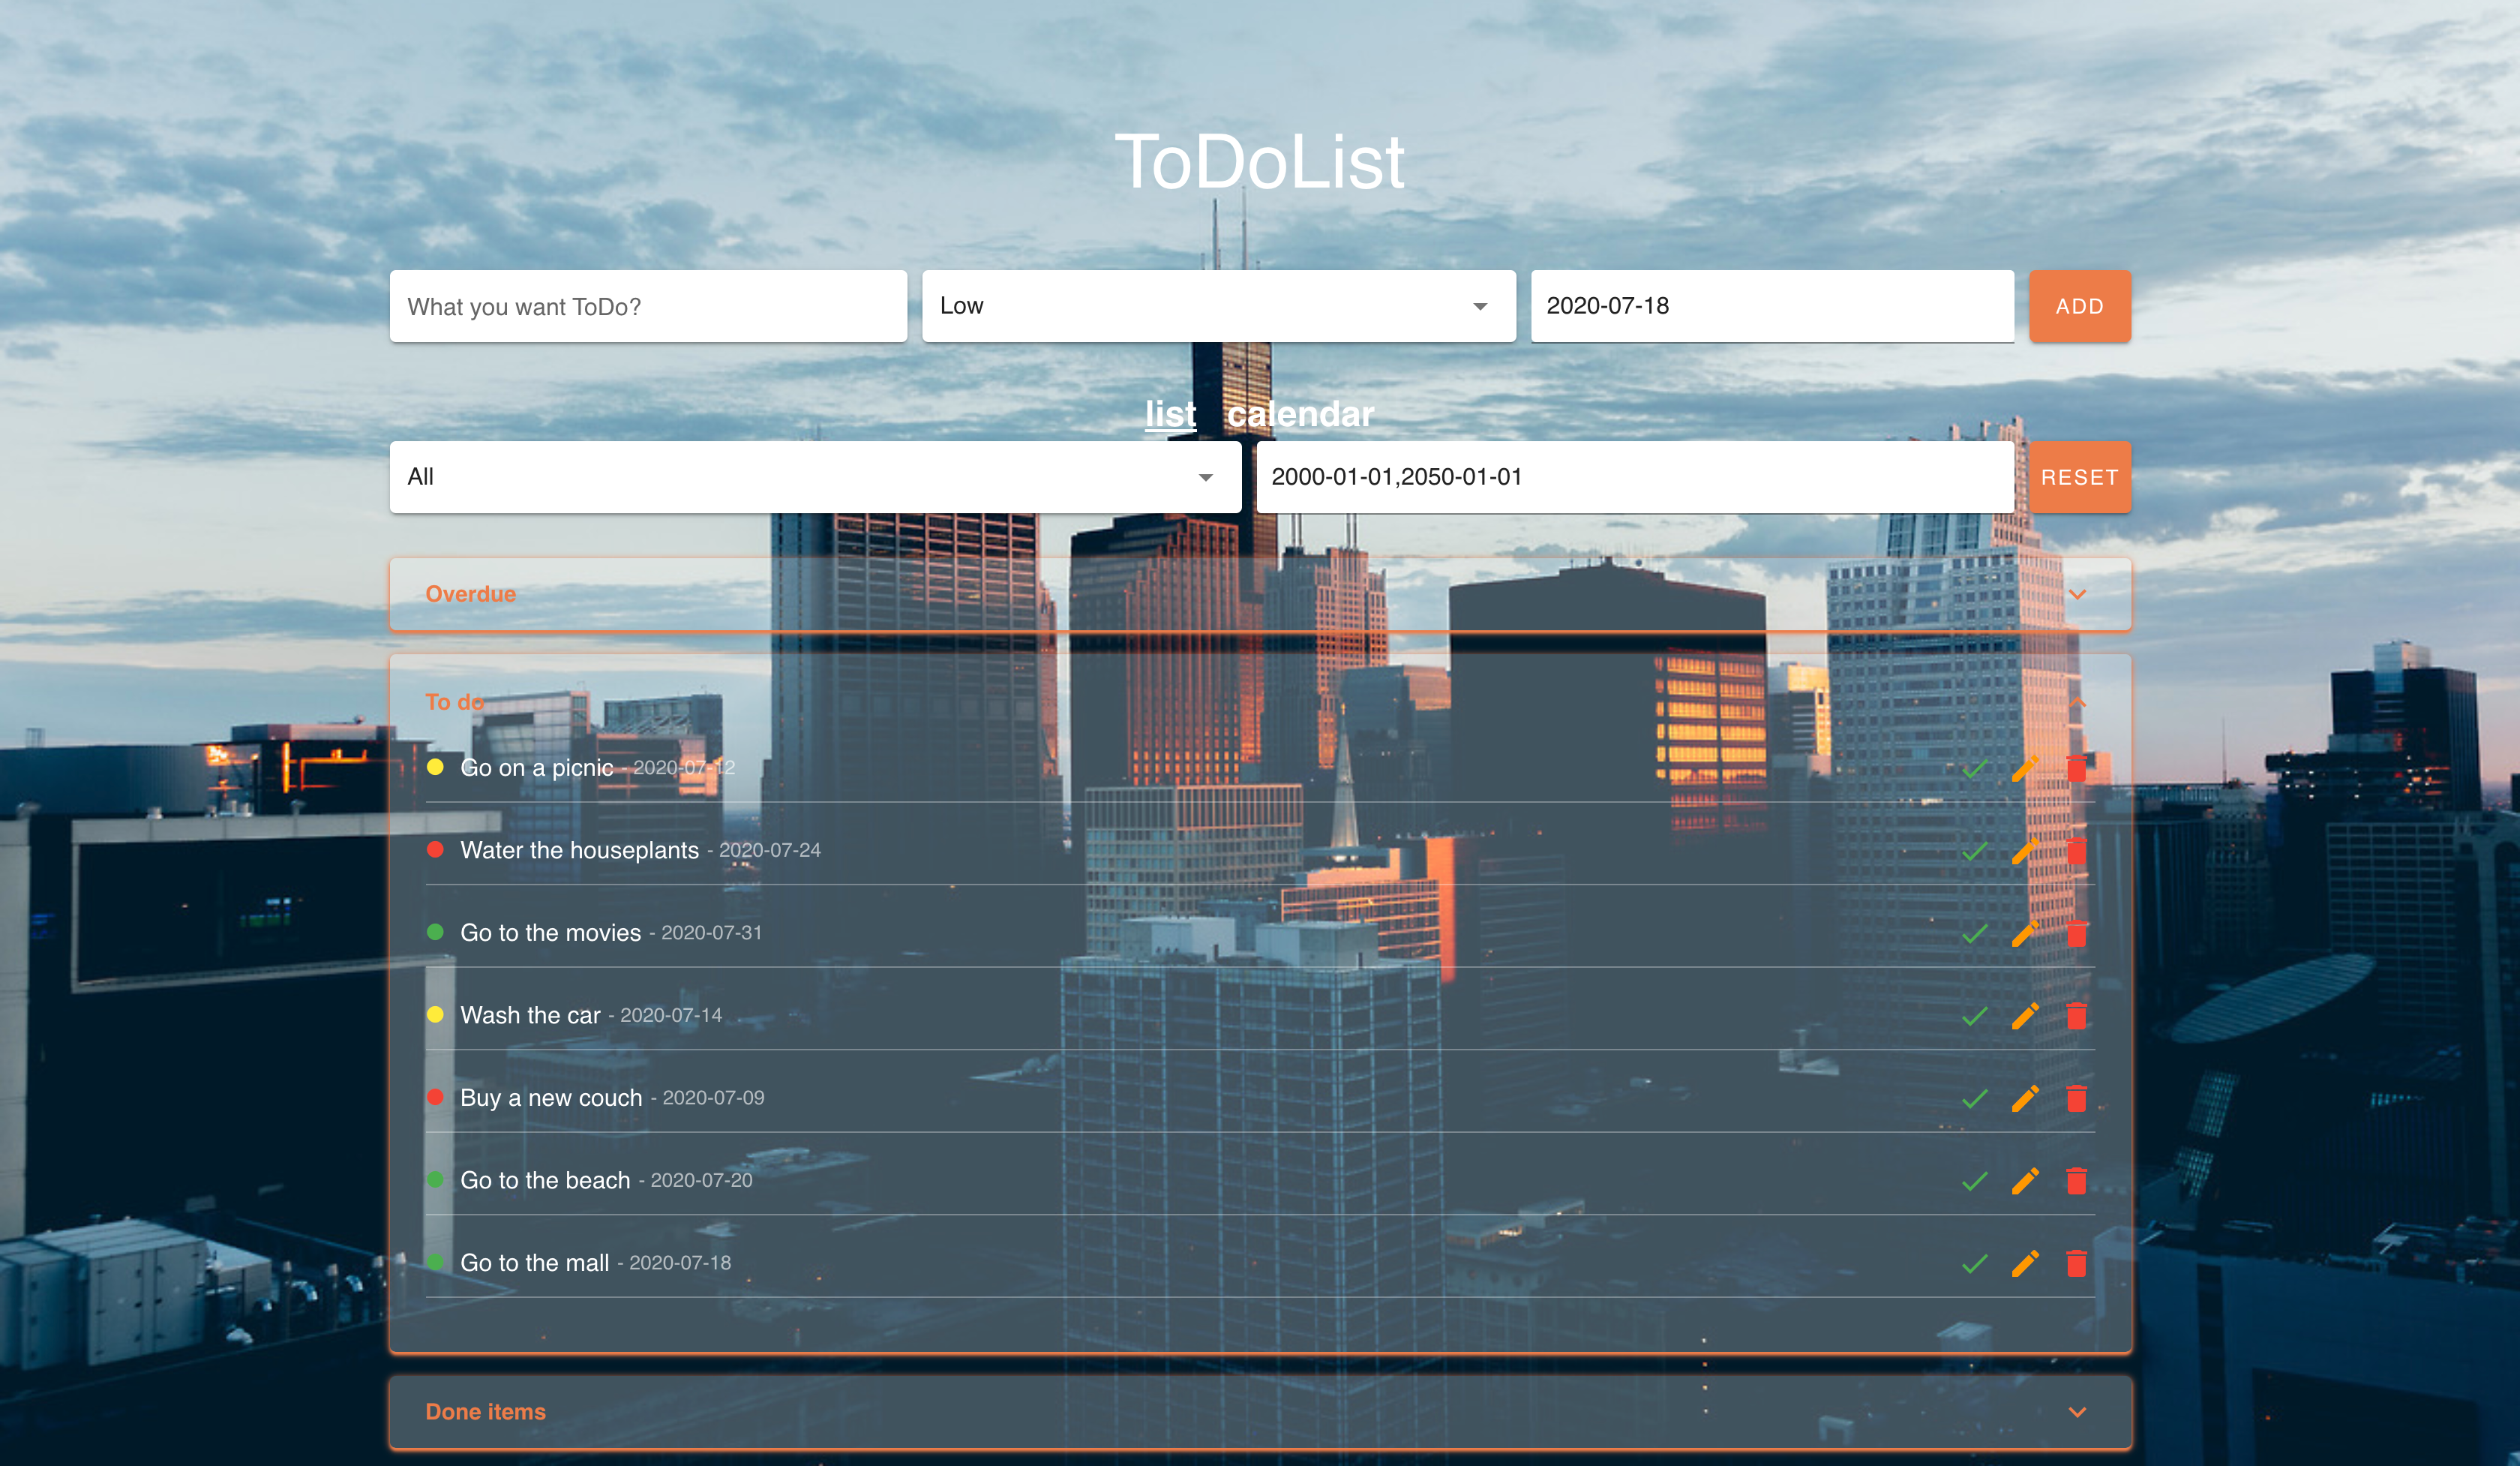Screen dimensions: 2520x1466
Task: Delete the Go on a picnic task
Action: [2076, 768]
